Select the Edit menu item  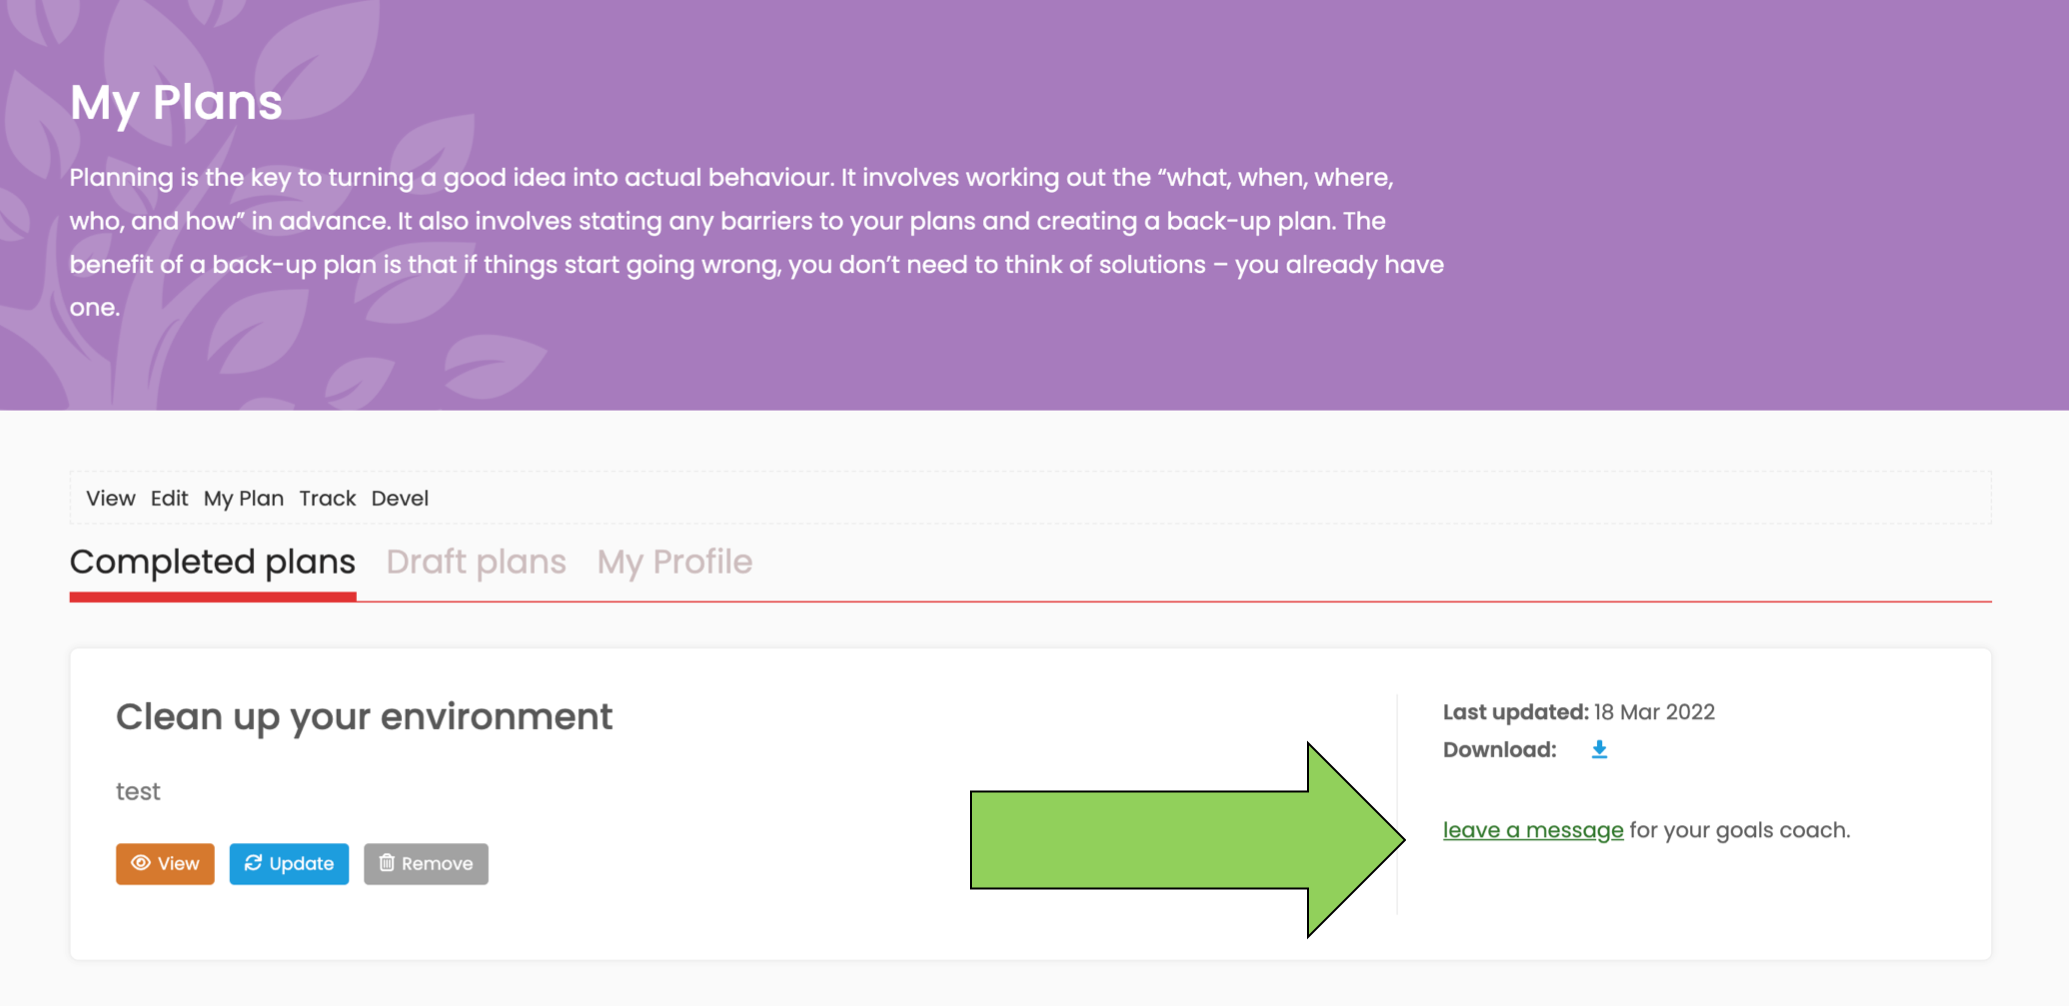169,498
